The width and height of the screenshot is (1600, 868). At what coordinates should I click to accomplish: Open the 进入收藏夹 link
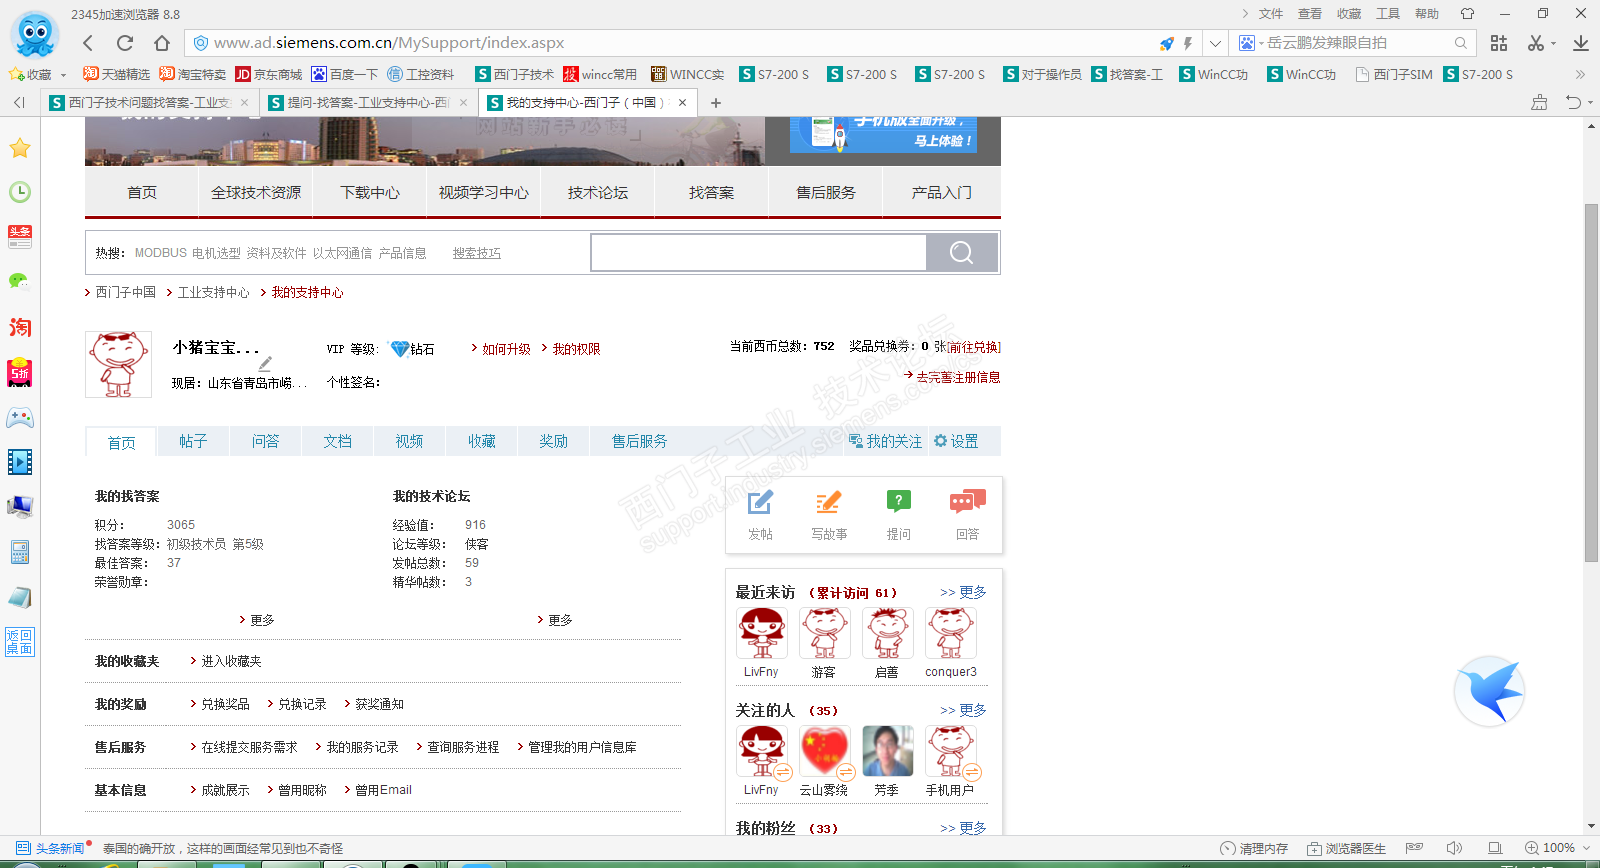point(231,661)
